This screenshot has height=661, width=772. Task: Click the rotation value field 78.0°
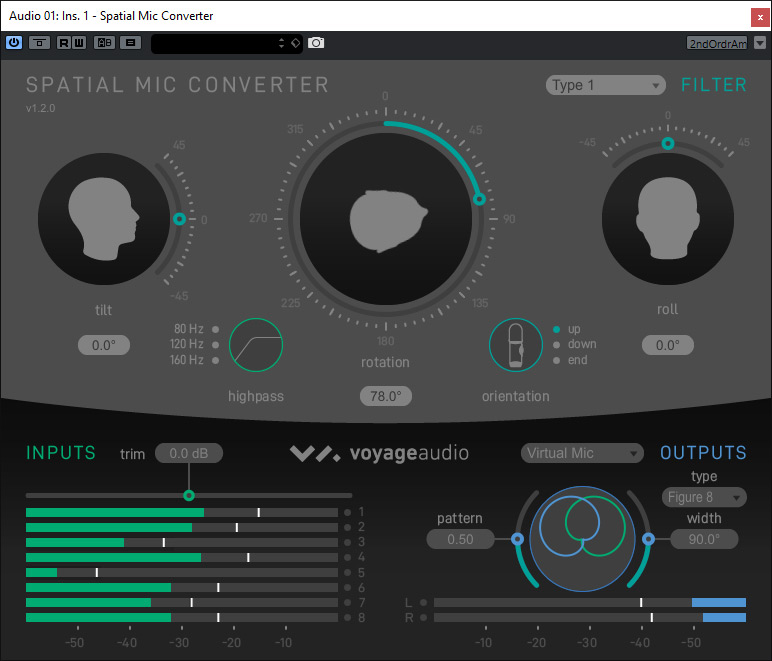coord(386,396)
